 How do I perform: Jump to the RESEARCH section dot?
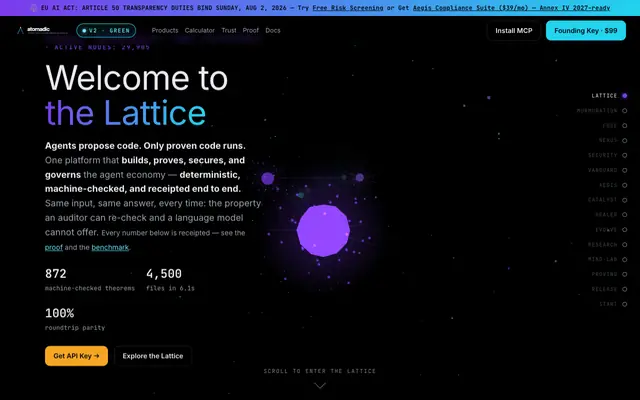click(624, 244)
